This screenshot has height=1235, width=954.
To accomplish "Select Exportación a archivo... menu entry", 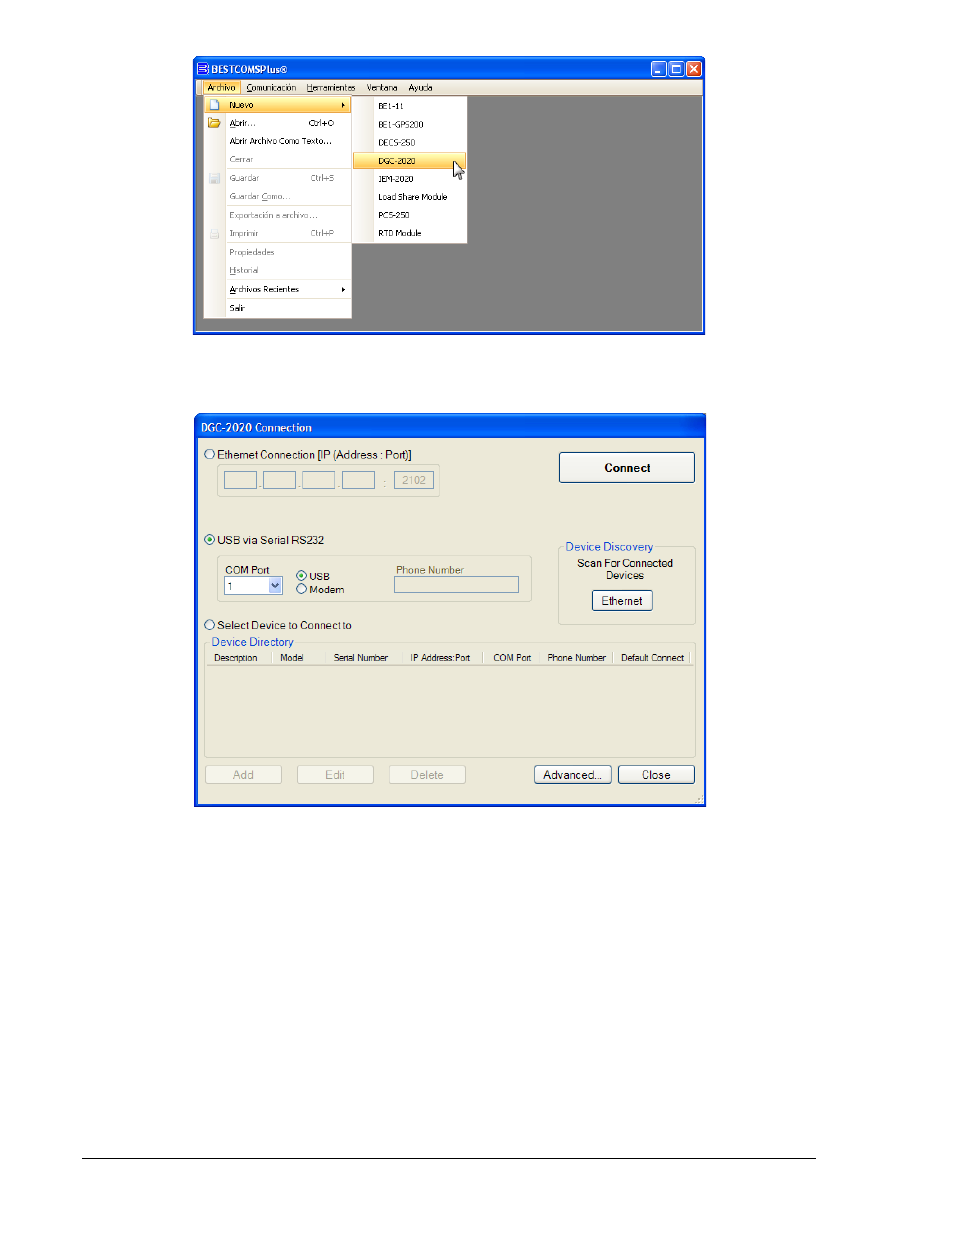I will (278, 215).
